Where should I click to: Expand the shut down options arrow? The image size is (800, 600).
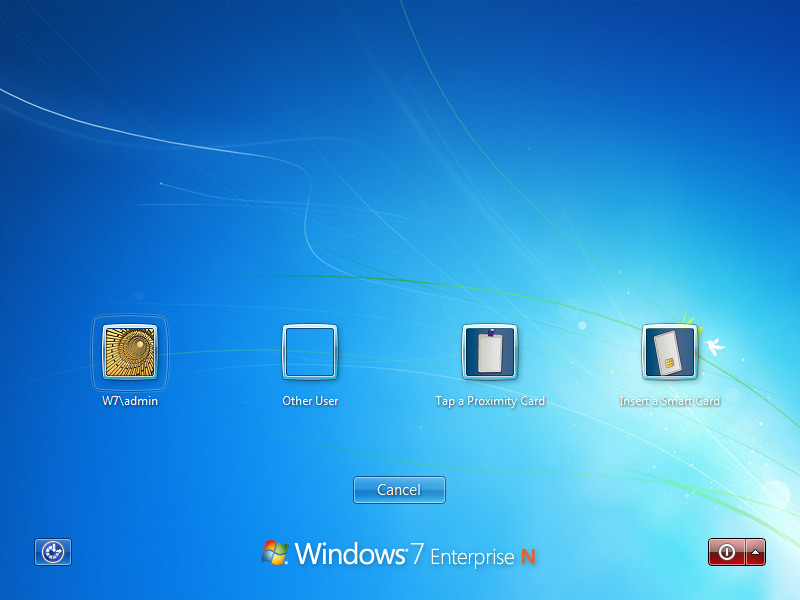pyautogui.click(x=756, y=552)
